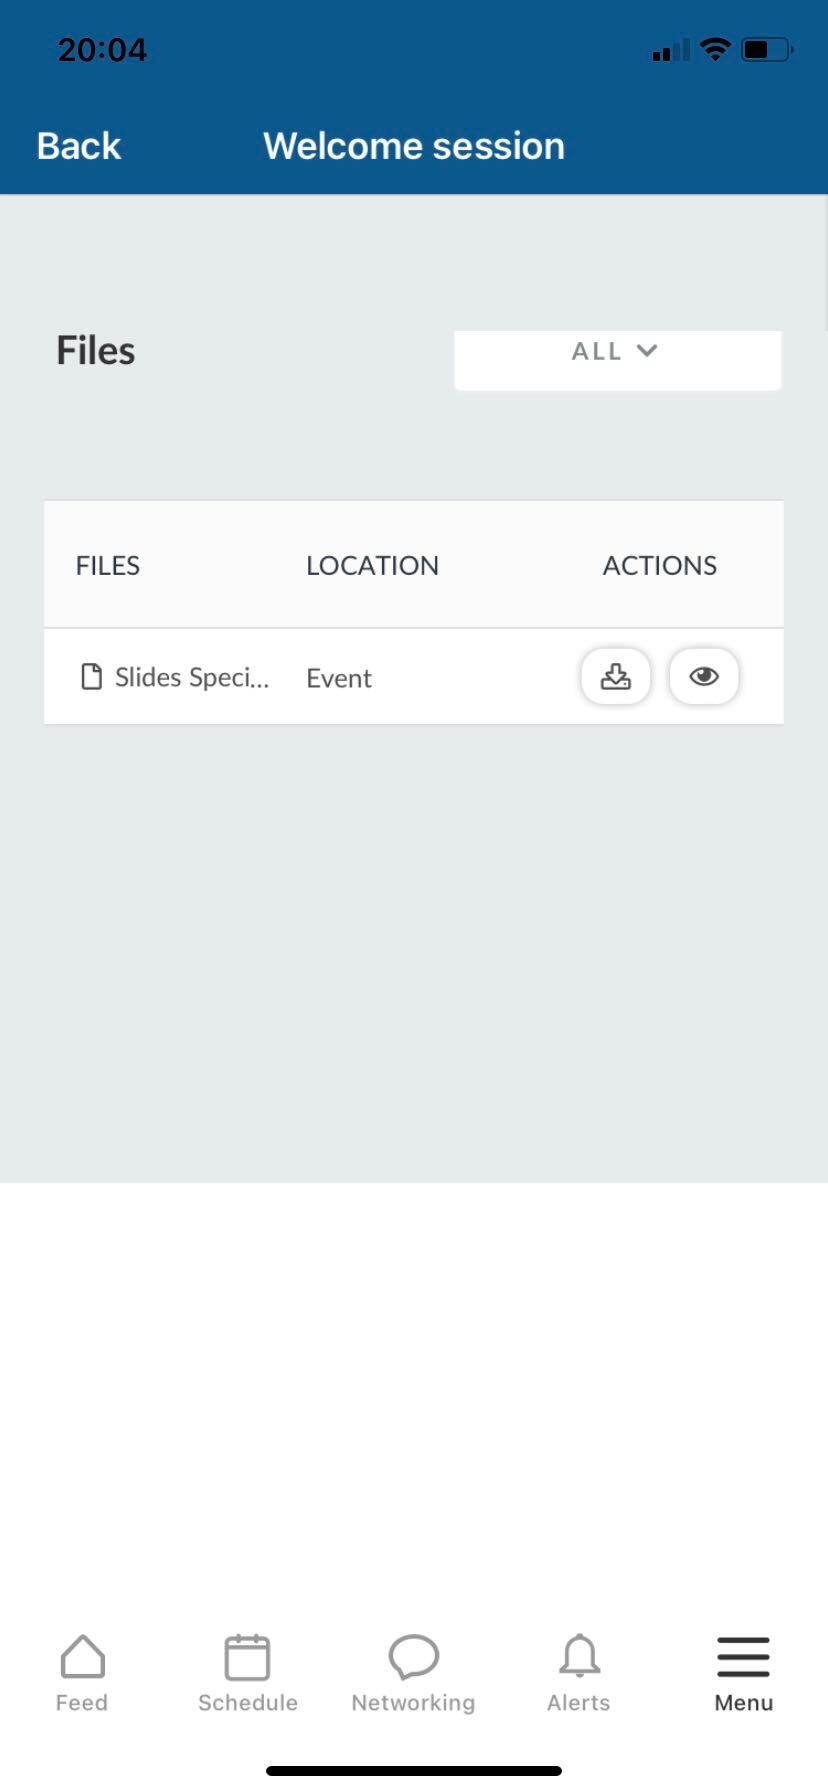Screen dimensions: 828x1792
Task: Tap the battery icon in status bar
Action: pyautogui.click(x=767, y=49)
